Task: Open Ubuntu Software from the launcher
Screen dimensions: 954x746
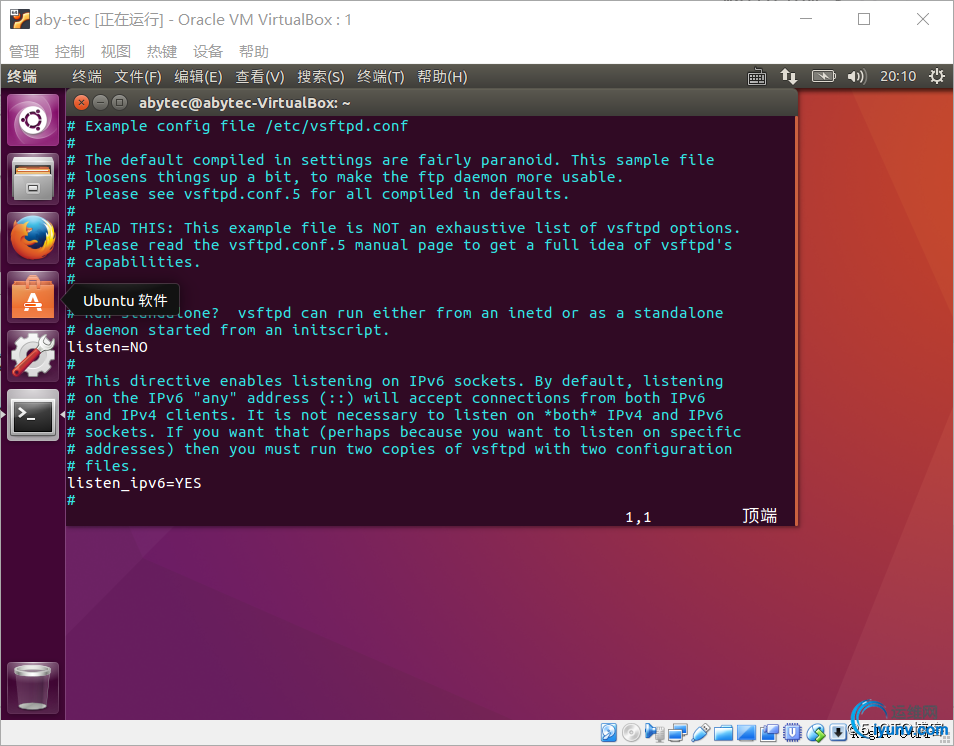Action: (x=33, y=297)
